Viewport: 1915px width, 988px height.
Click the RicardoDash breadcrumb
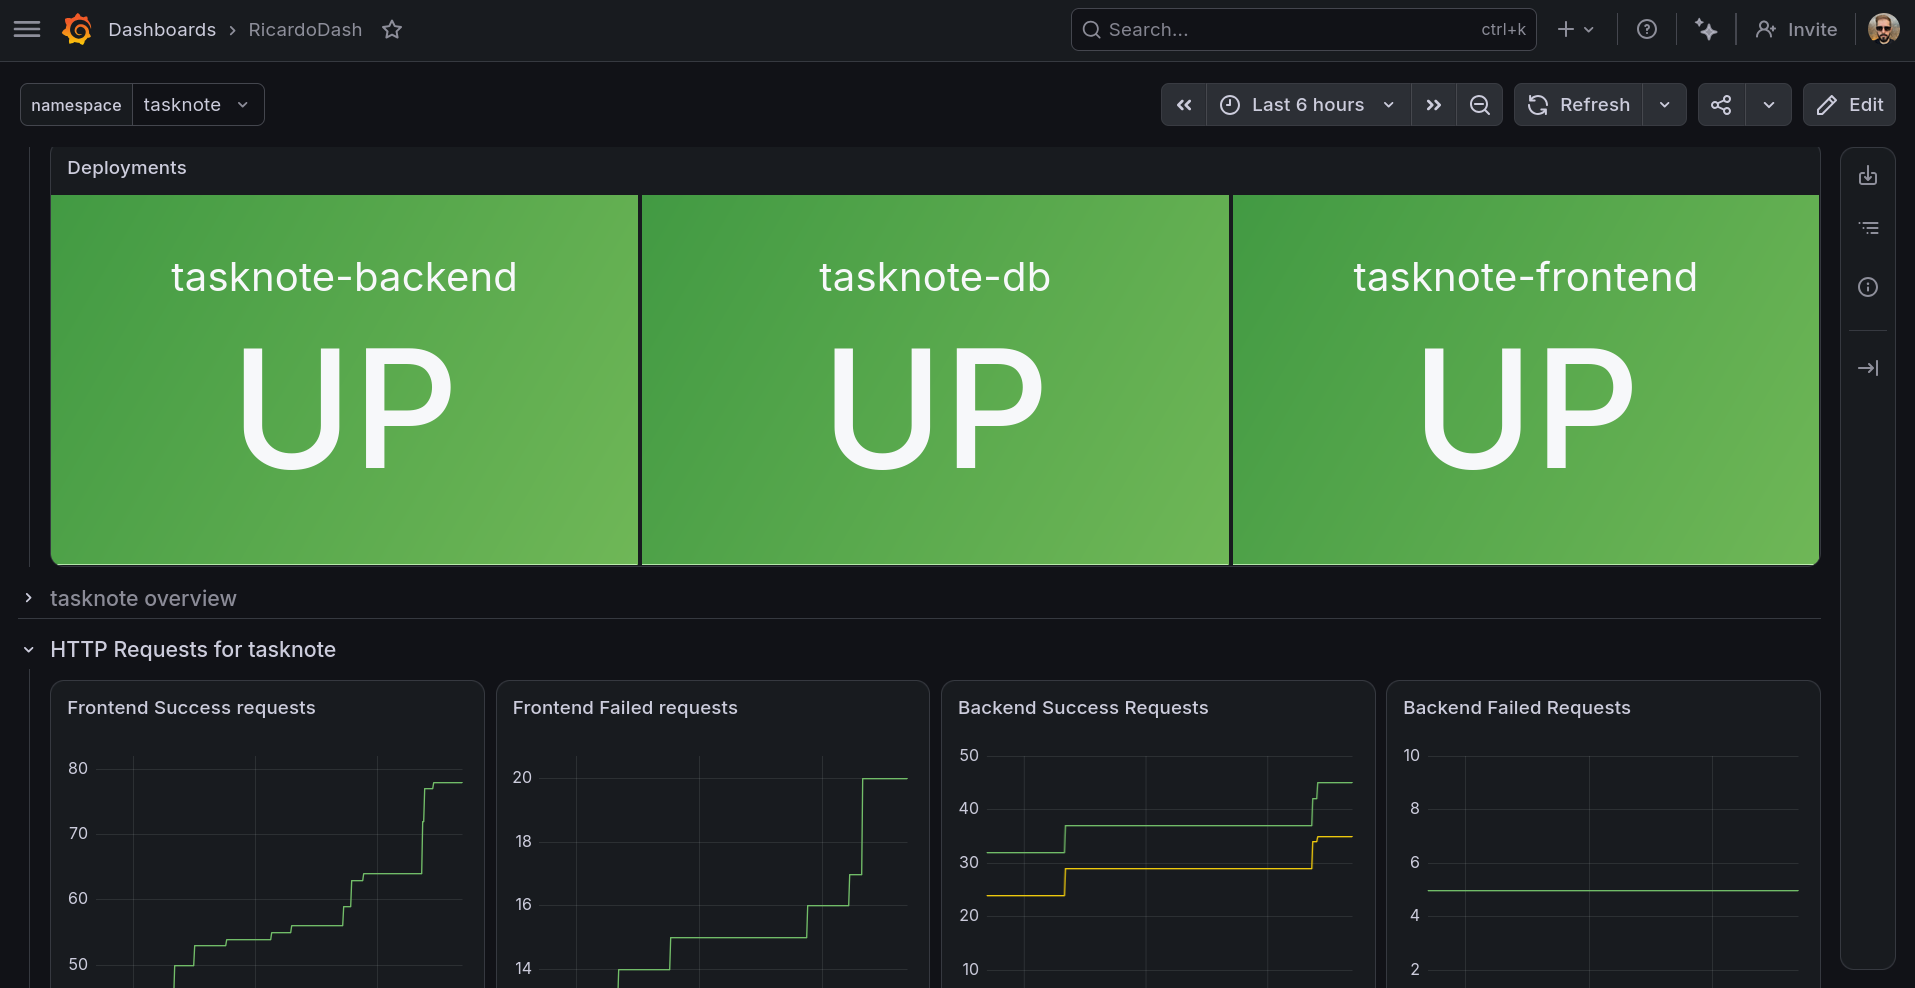305,30
